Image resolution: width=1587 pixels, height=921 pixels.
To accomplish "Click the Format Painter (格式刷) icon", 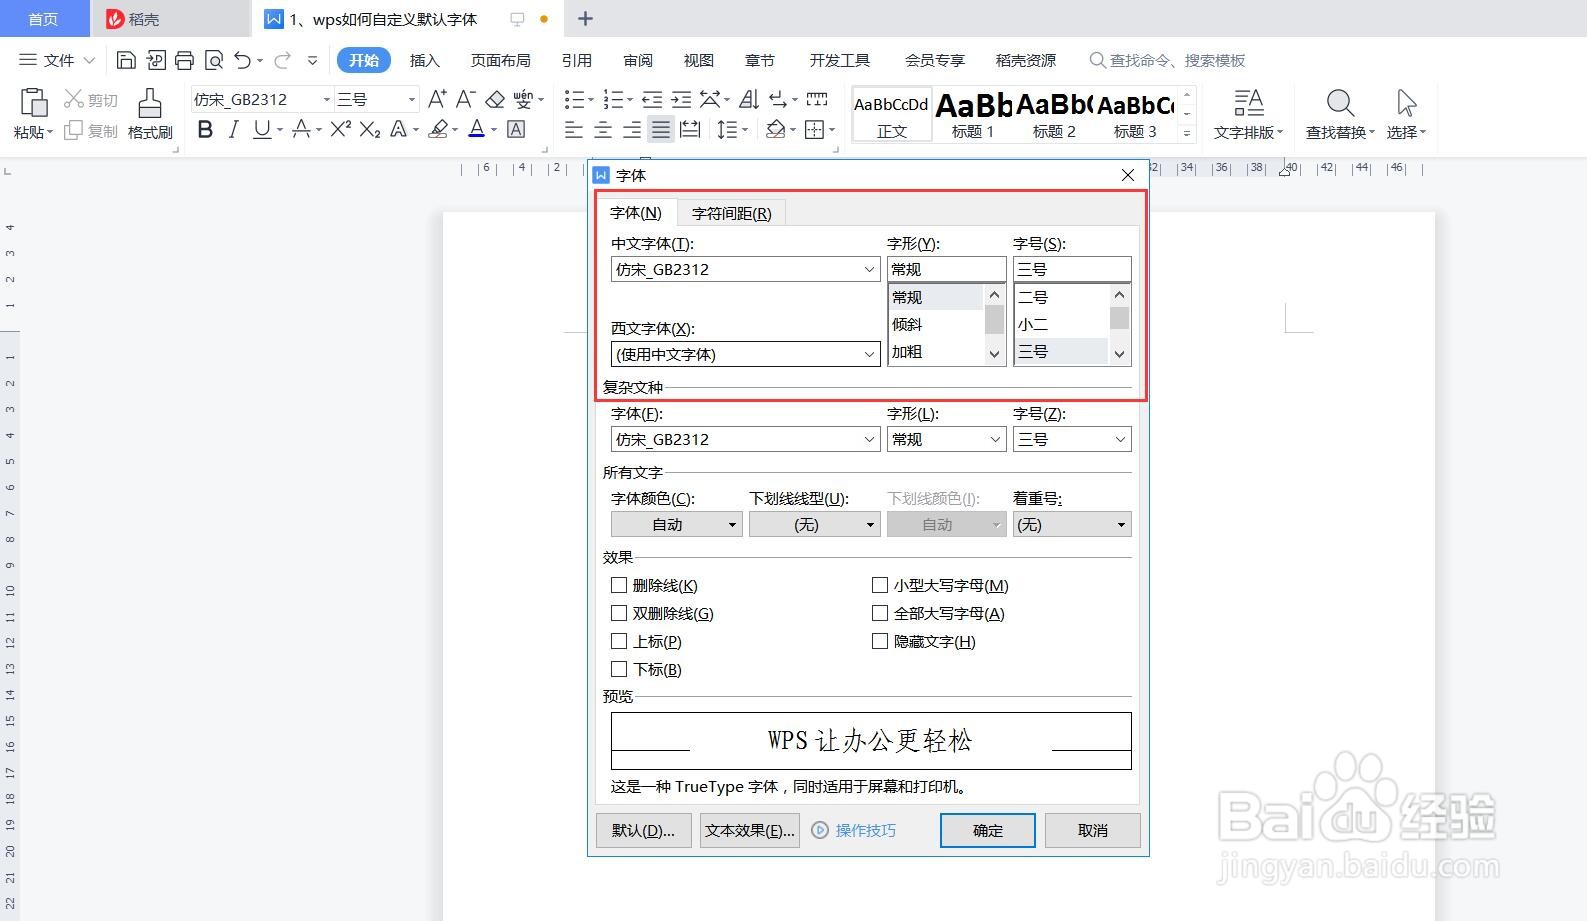I will (x=150, y=104).
